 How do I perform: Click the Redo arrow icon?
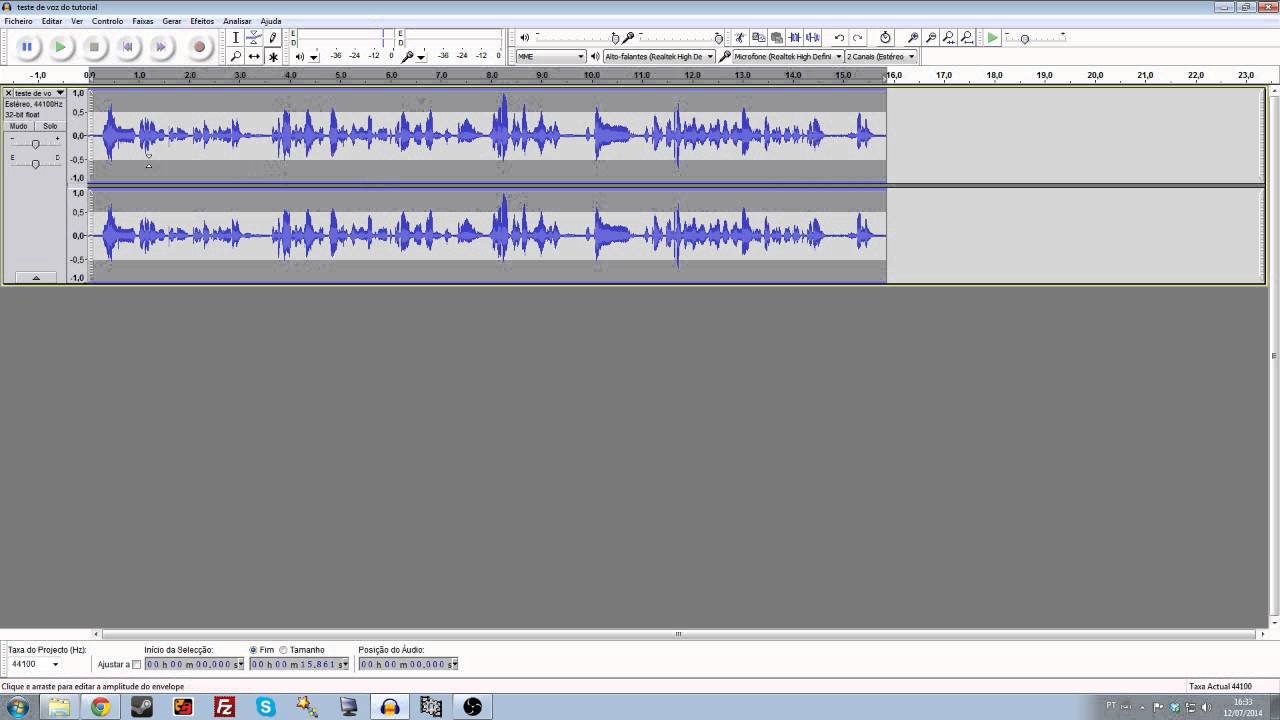857,38
